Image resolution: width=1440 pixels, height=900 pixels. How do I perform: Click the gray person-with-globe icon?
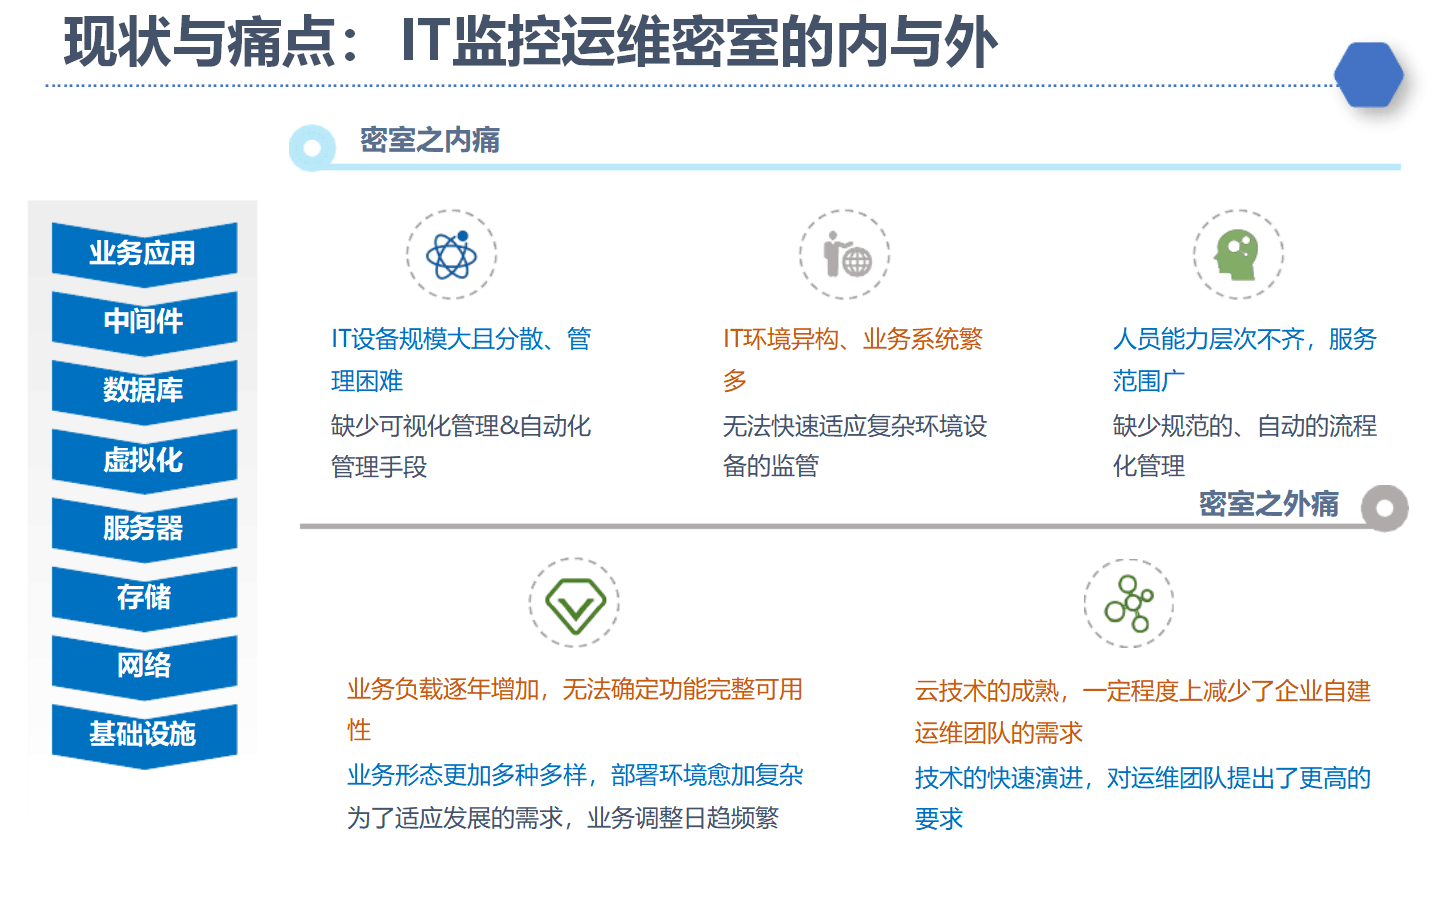(x=845, y=254)
